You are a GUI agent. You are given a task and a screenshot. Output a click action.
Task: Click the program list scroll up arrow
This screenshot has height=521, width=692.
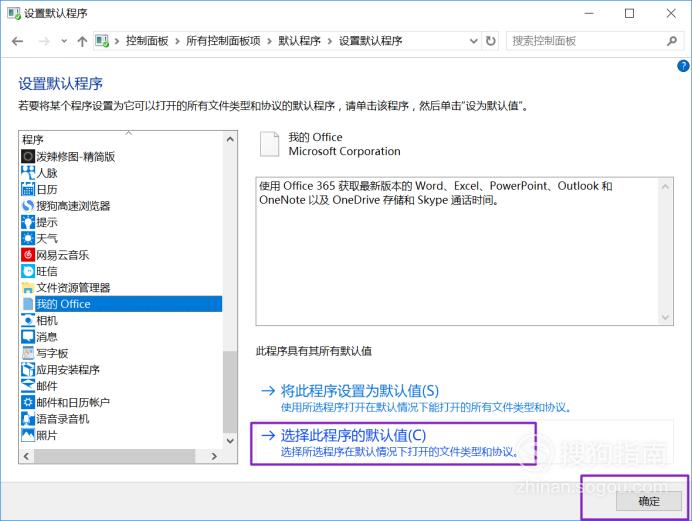point(230,139)
